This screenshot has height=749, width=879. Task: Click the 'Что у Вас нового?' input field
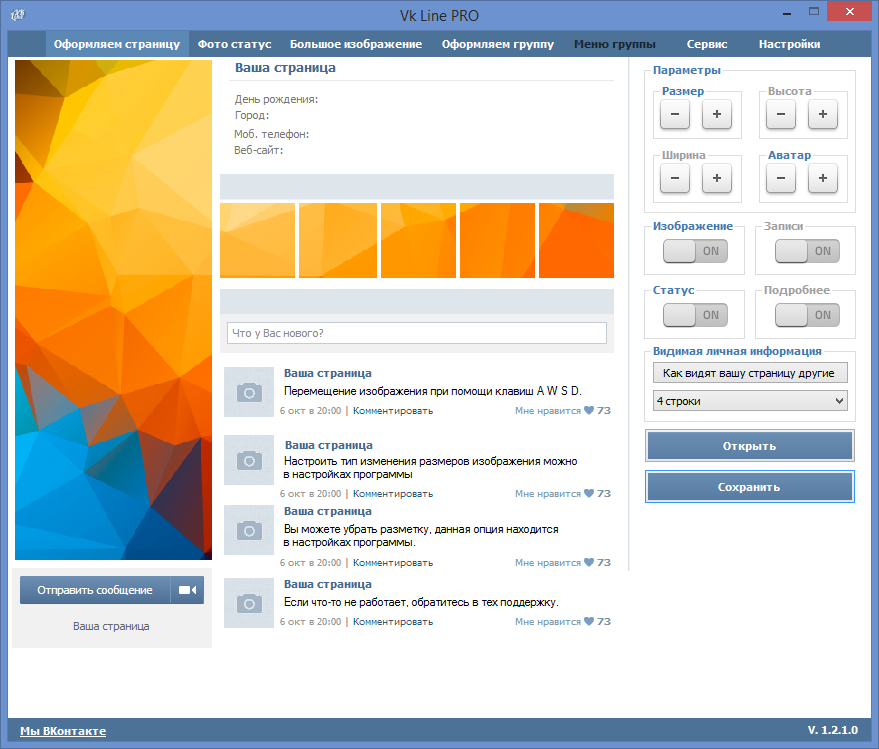tap(417, 333)
